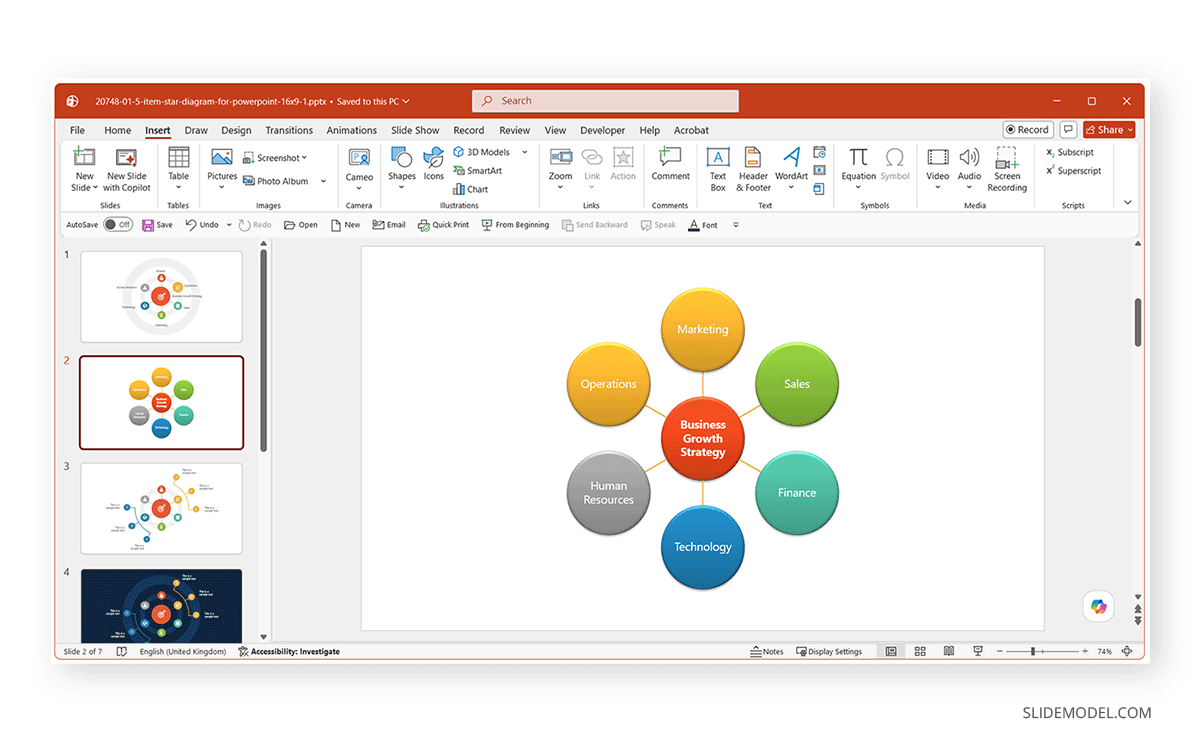Open Header & Footer settings
1200x743 pixels.
753,169
